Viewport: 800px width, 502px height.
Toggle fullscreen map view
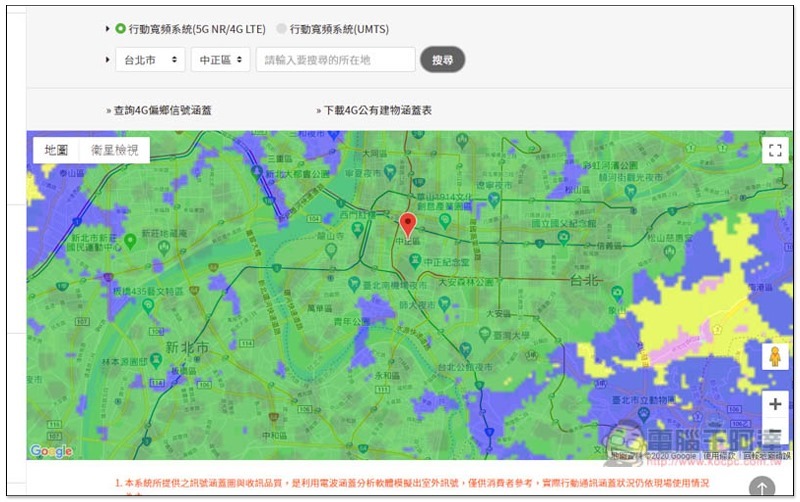click(775, 150)
